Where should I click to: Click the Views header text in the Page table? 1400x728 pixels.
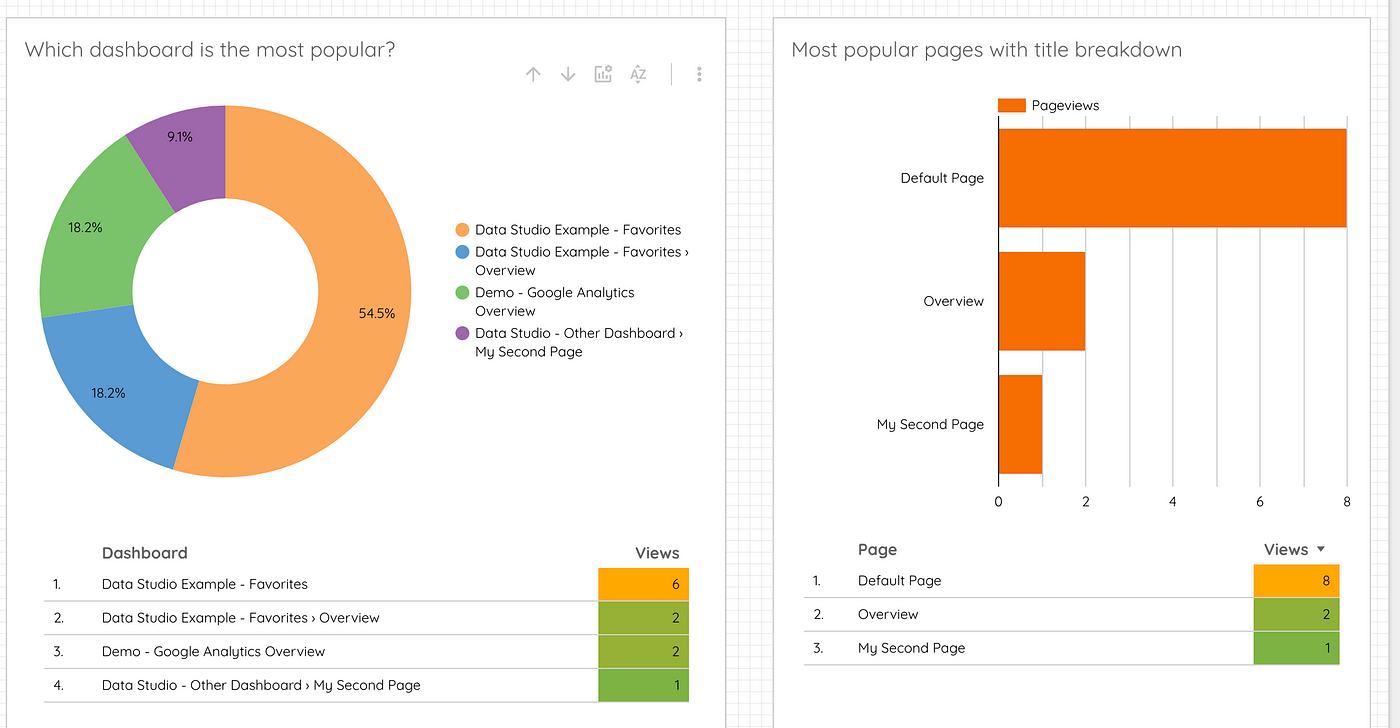[x=1286, y=549]
